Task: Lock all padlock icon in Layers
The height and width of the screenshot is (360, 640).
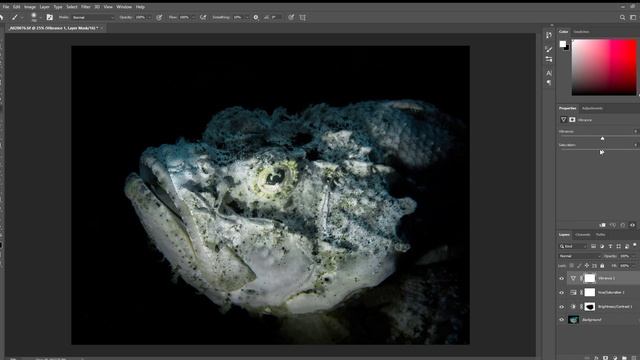Action: coord(602,266)
